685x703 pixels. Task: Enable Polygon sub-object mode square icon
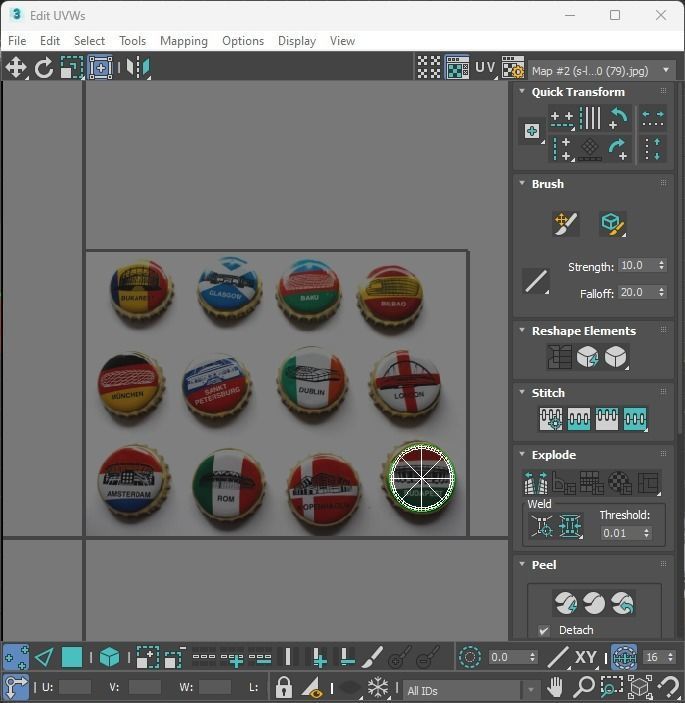coord(72,657)
